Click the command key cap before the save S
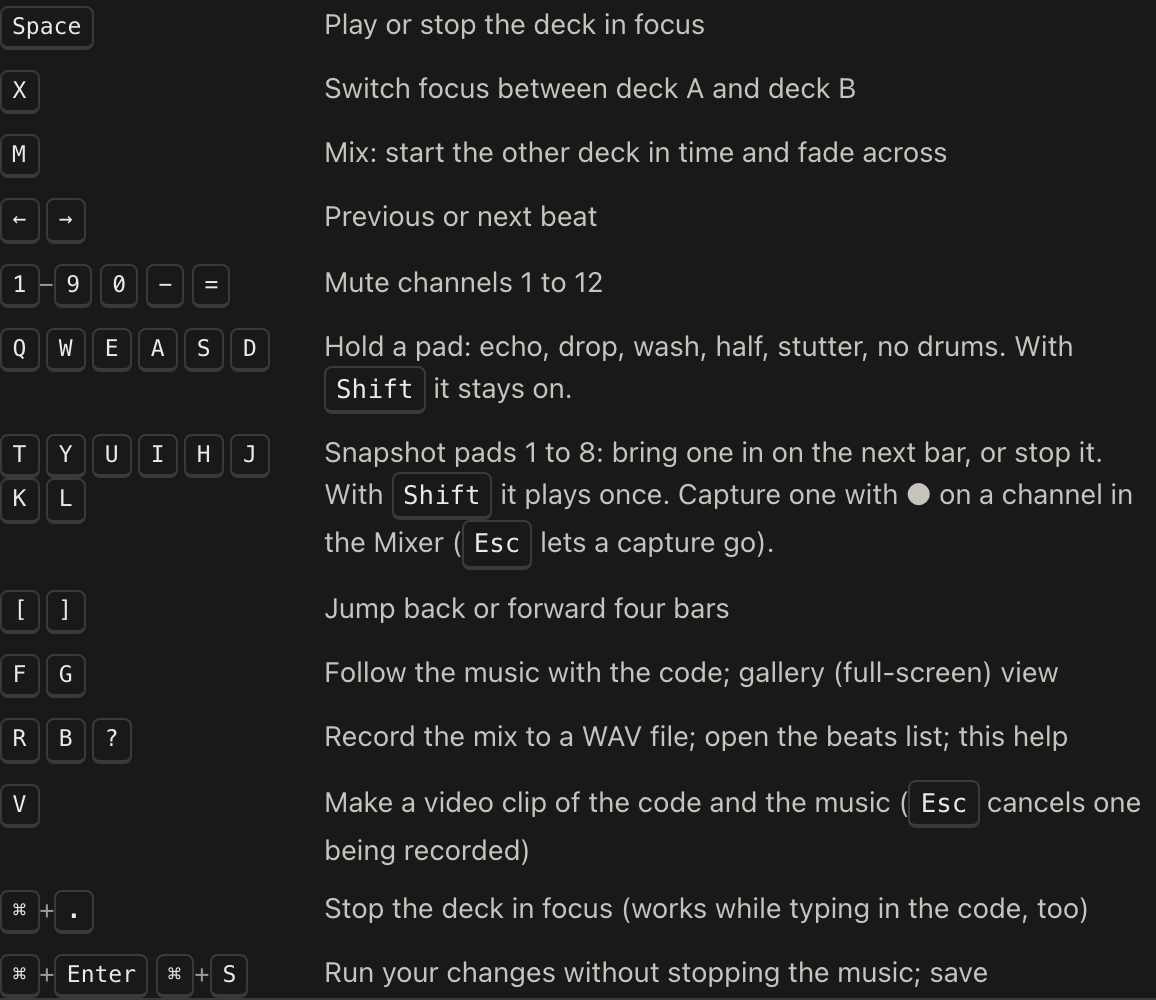Image resolution: width=1156 pixels, height=1000 pixels. (175, 976)
